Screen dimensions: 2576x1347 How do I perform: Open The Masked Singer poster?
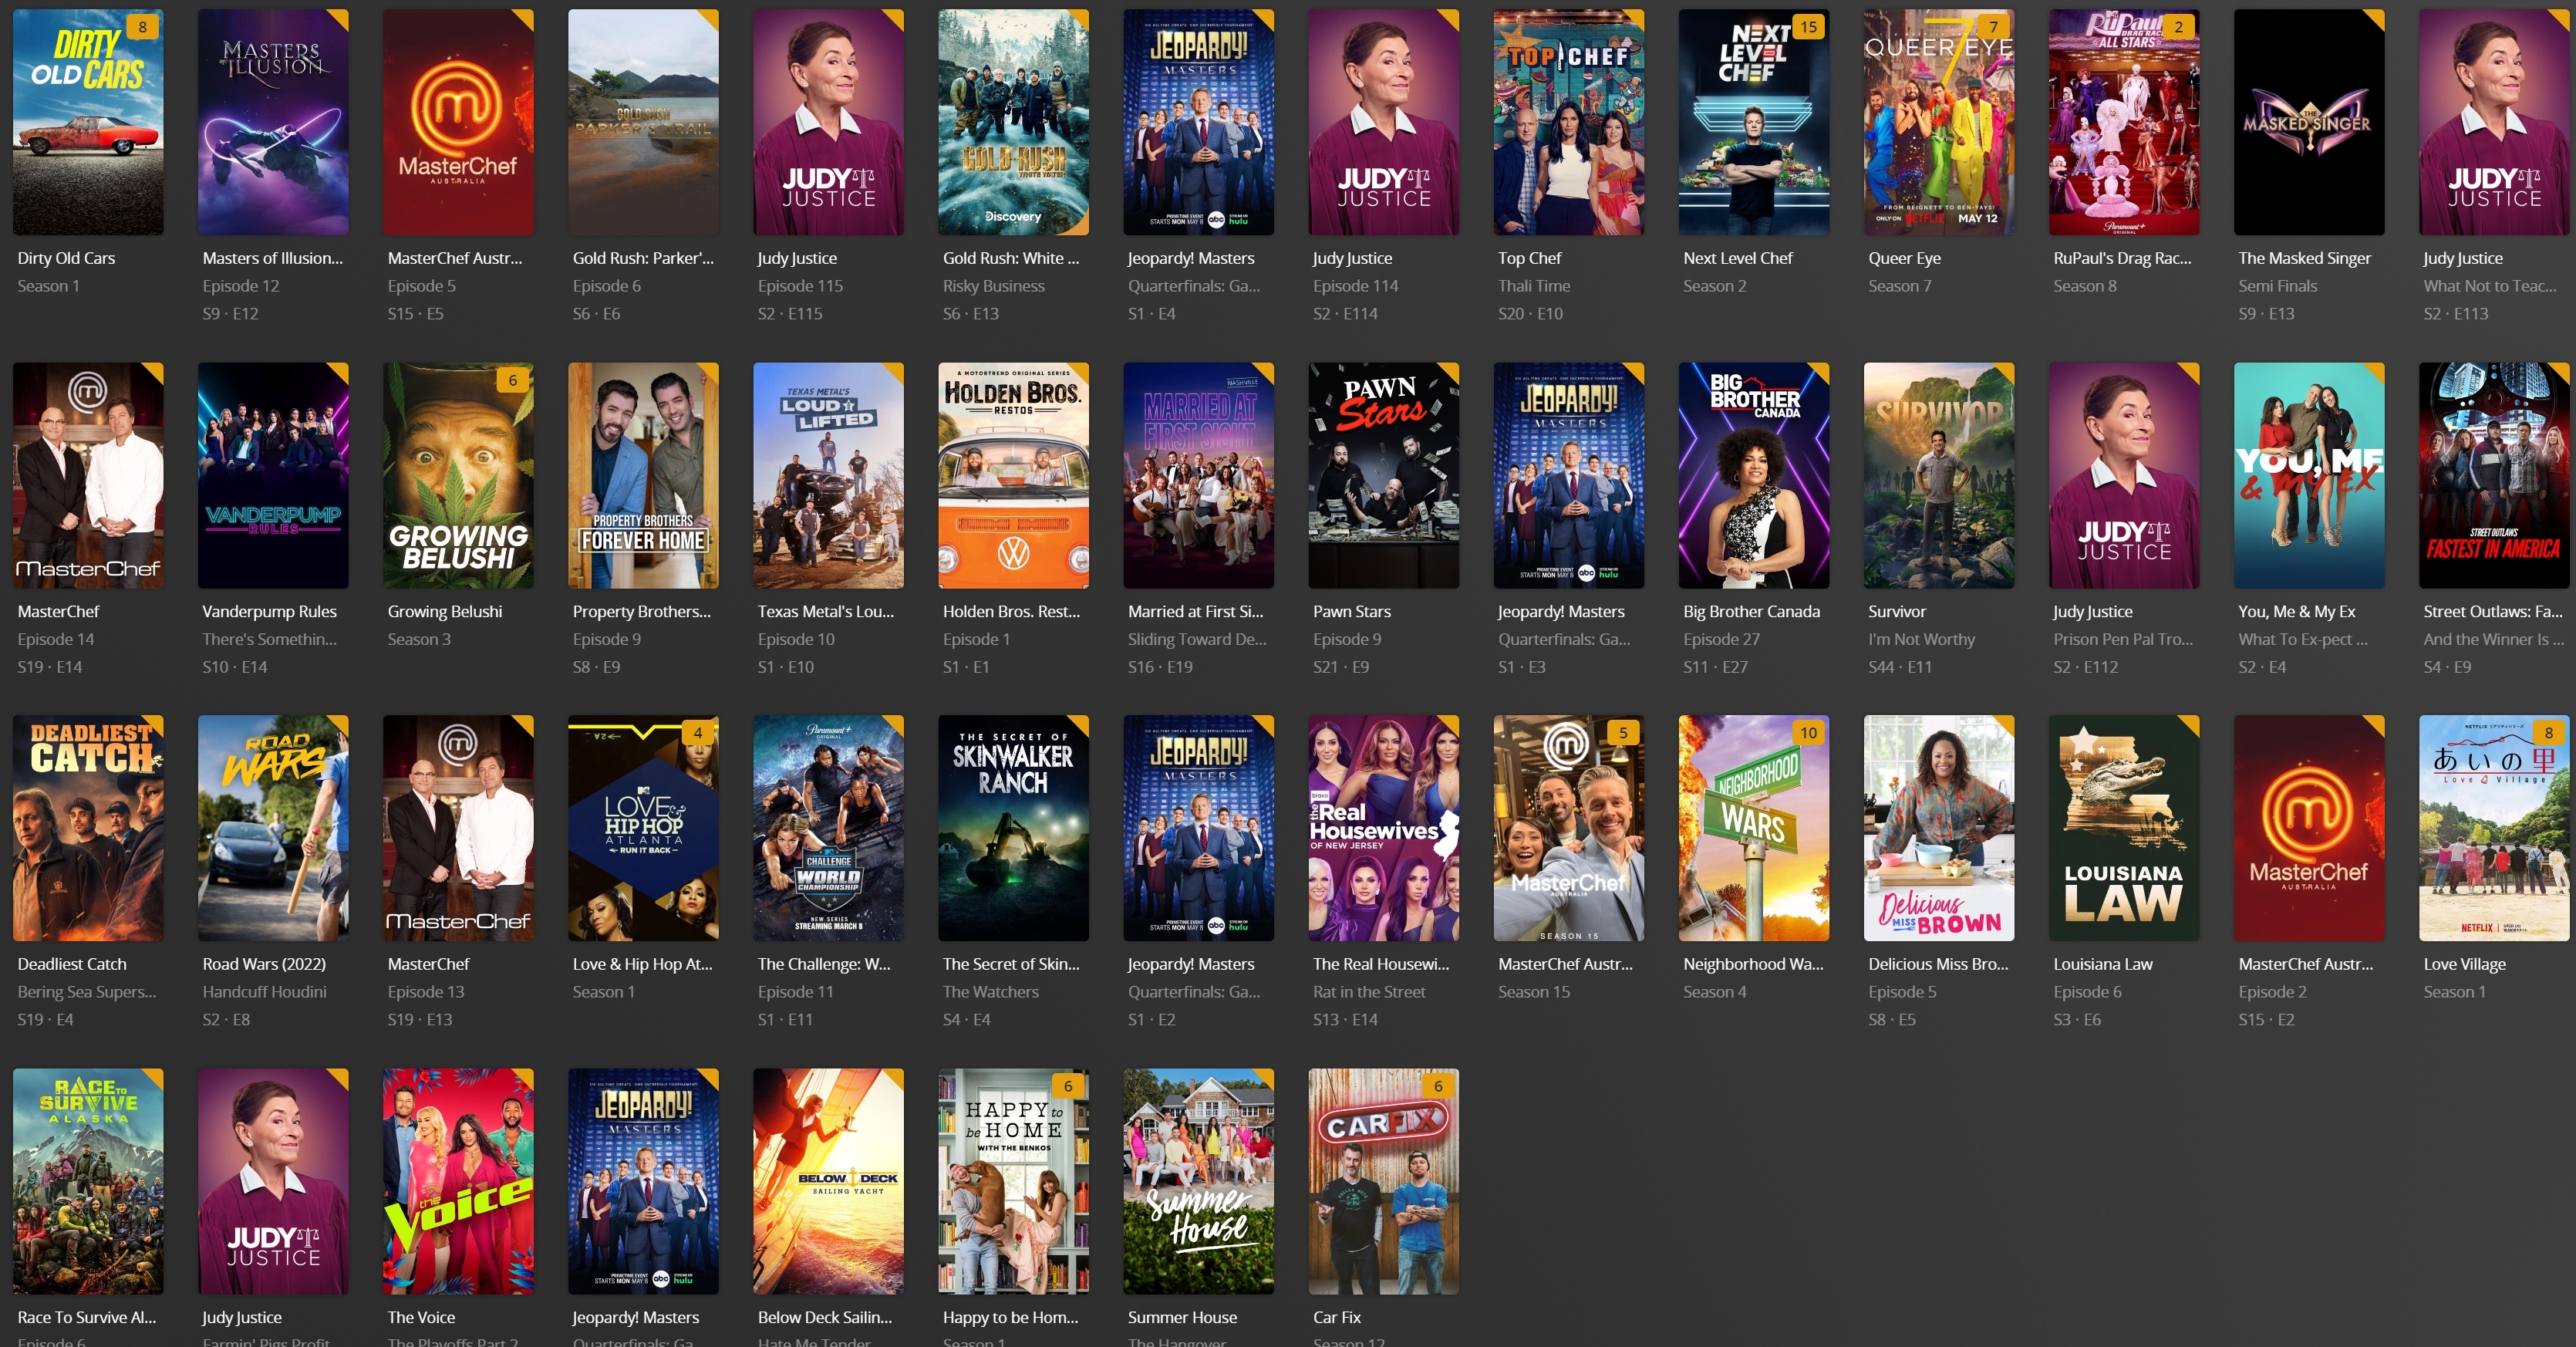2309,122
